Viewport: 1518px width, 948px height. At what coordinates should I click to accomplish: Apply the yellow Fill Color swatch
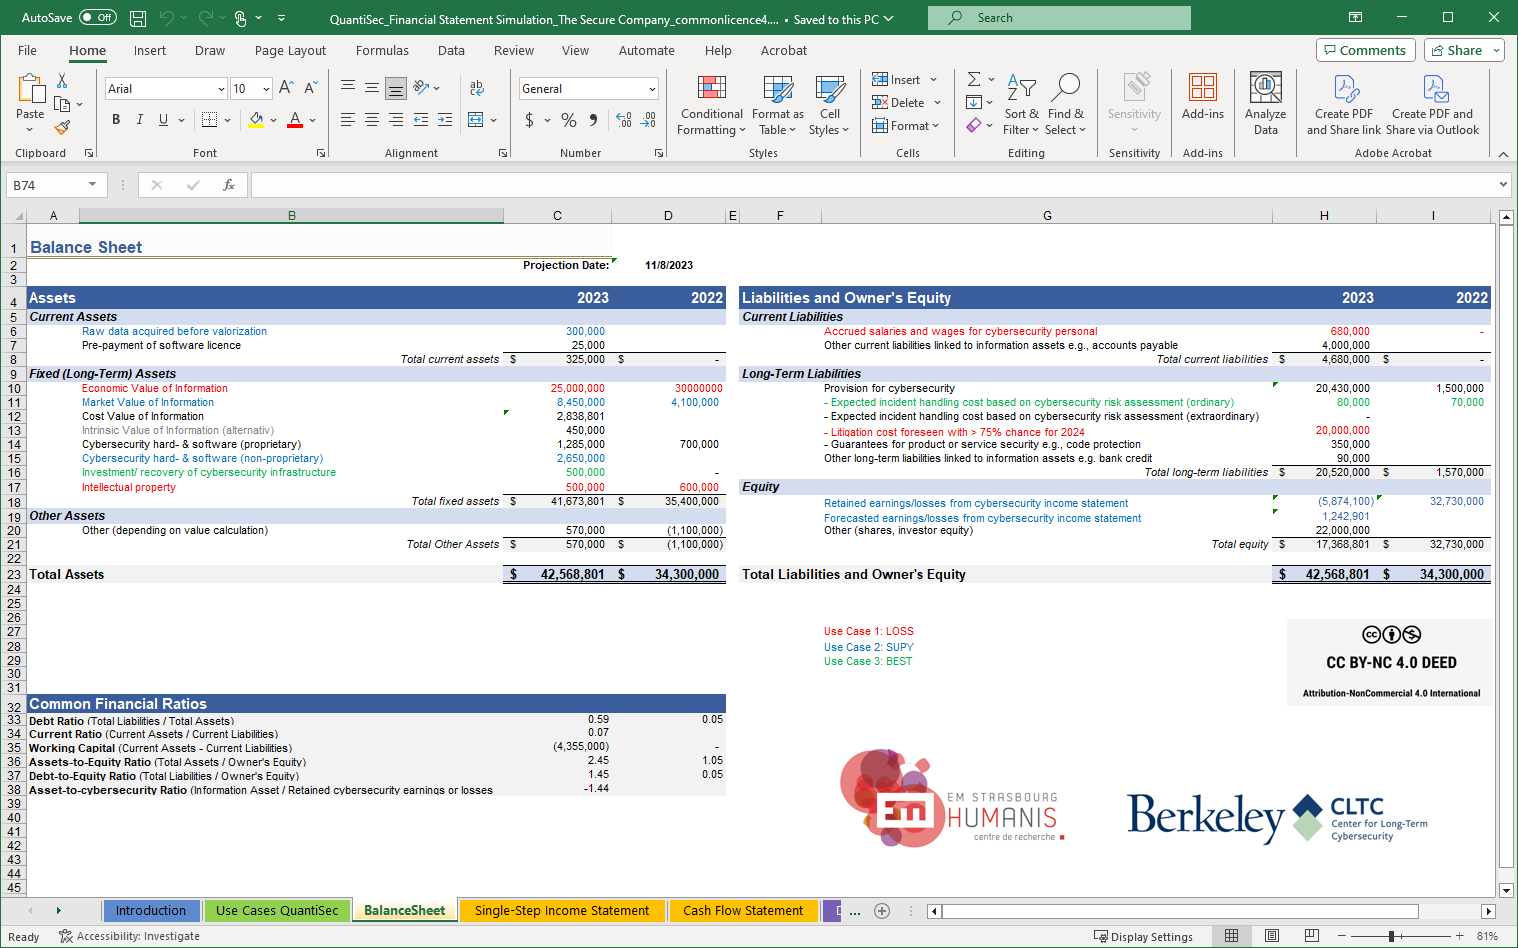(256, 120)
